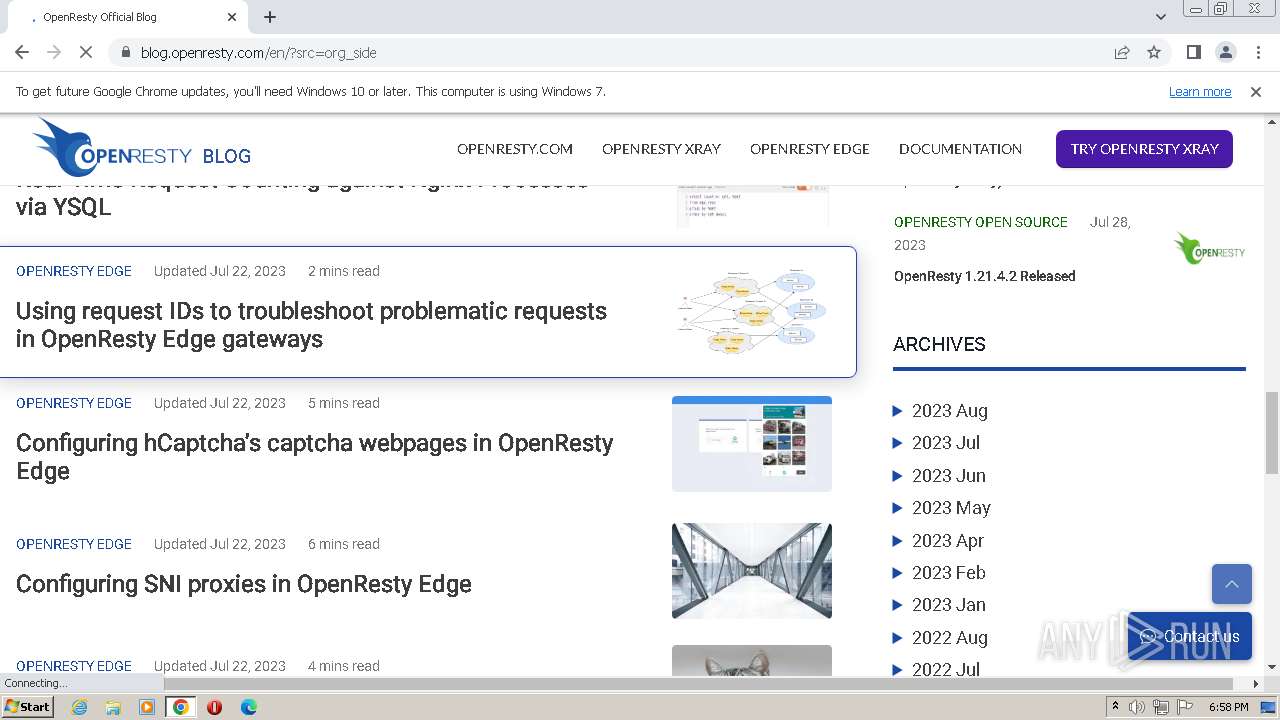Close the OpenResty Official Blog tab
1280x720 pixels.
point(232,17)
